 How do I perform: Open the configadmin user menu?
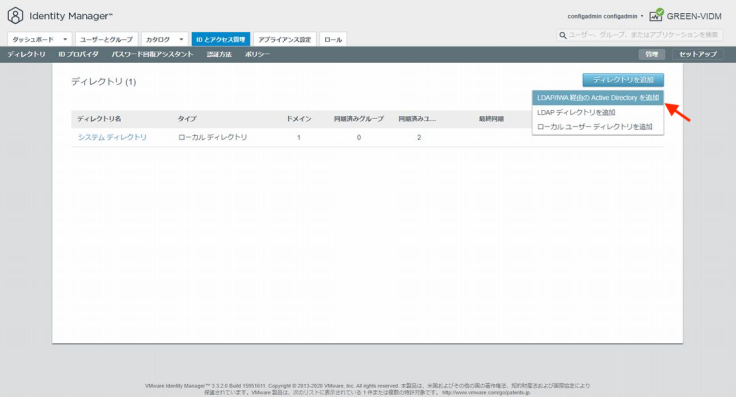tap(605, 16)
